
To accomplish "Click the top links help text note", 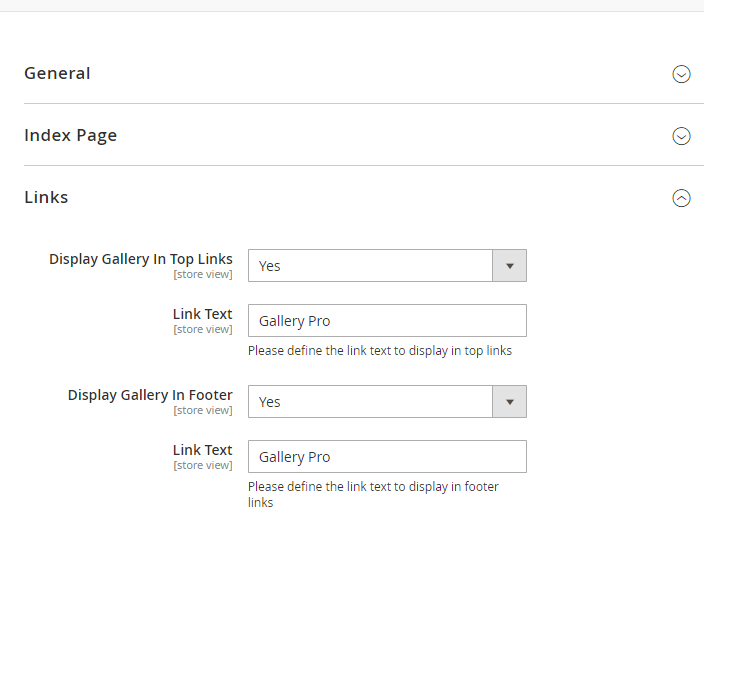I will [380, 351].
